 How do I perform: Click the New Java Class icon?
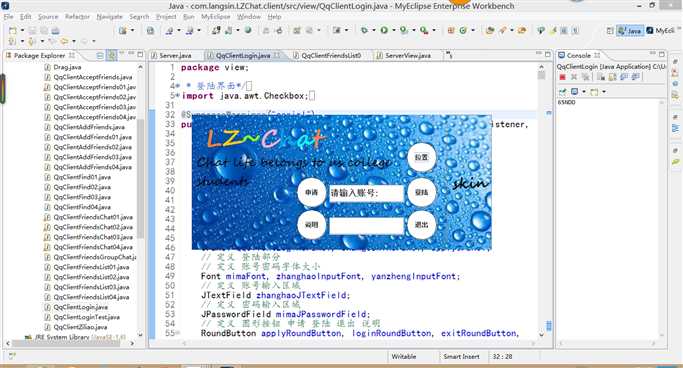463,30
